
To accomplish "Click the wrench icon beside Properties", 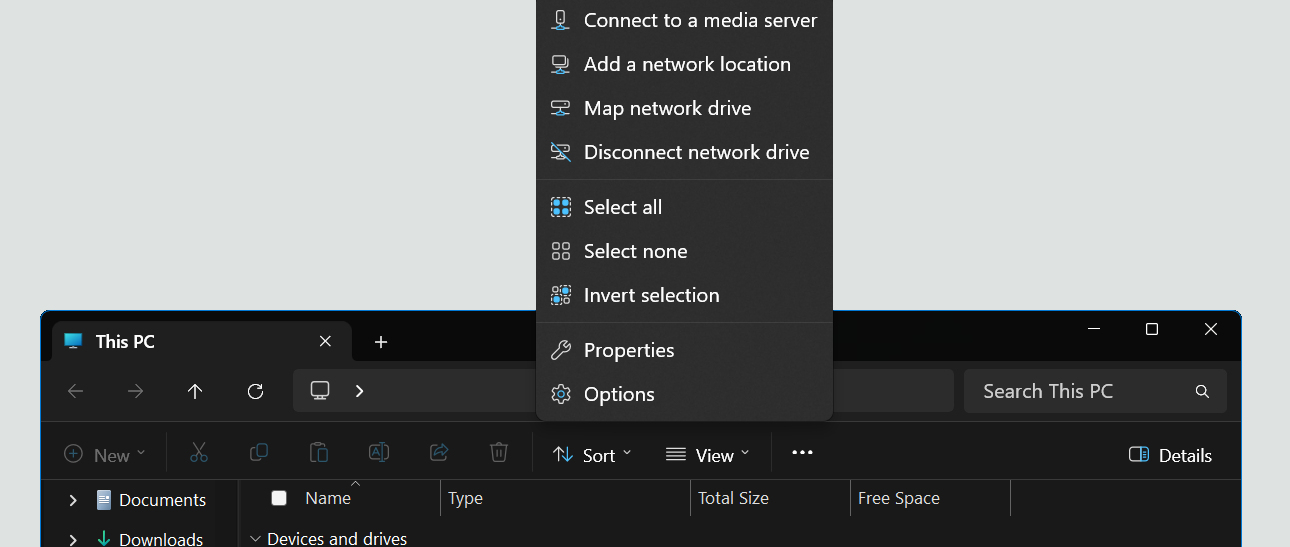I will tap(561, 350).
